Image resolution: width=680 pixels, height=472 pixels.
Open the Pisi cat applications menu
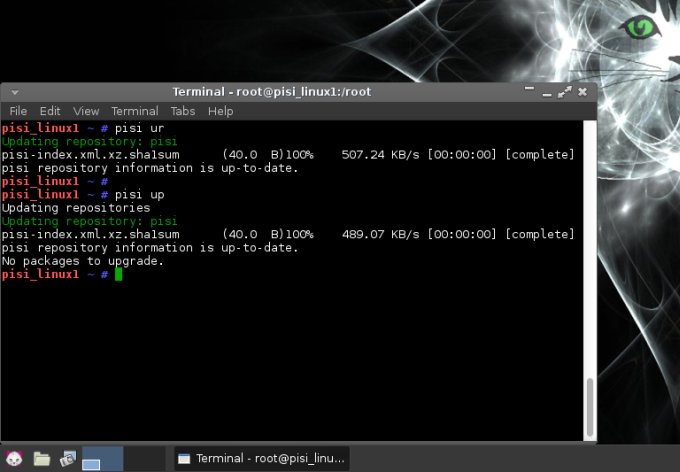14,458
